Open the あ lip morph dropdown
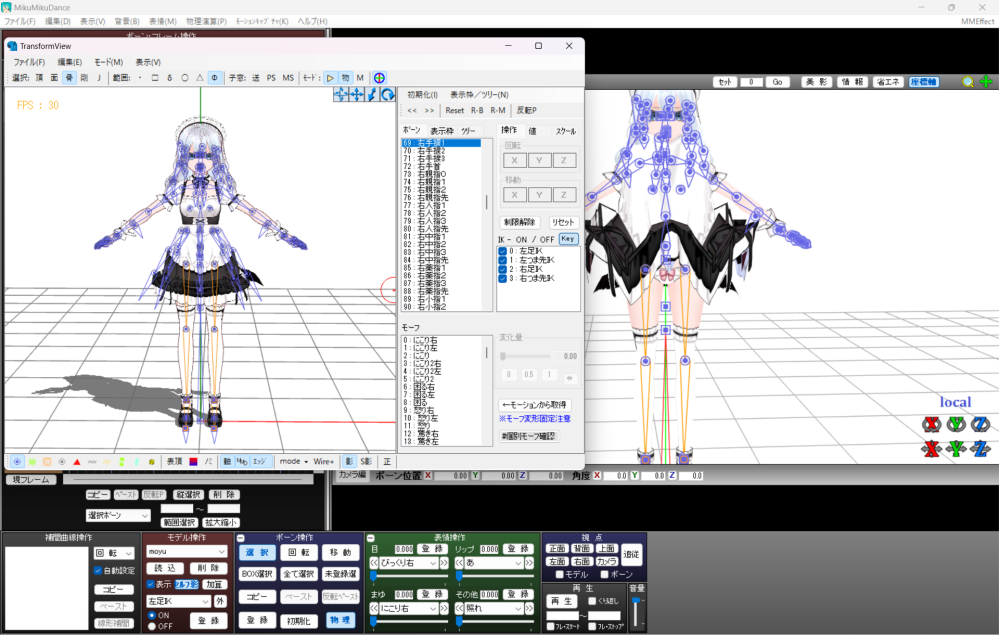Screen dimensions: 999x635 coord(495,563)
